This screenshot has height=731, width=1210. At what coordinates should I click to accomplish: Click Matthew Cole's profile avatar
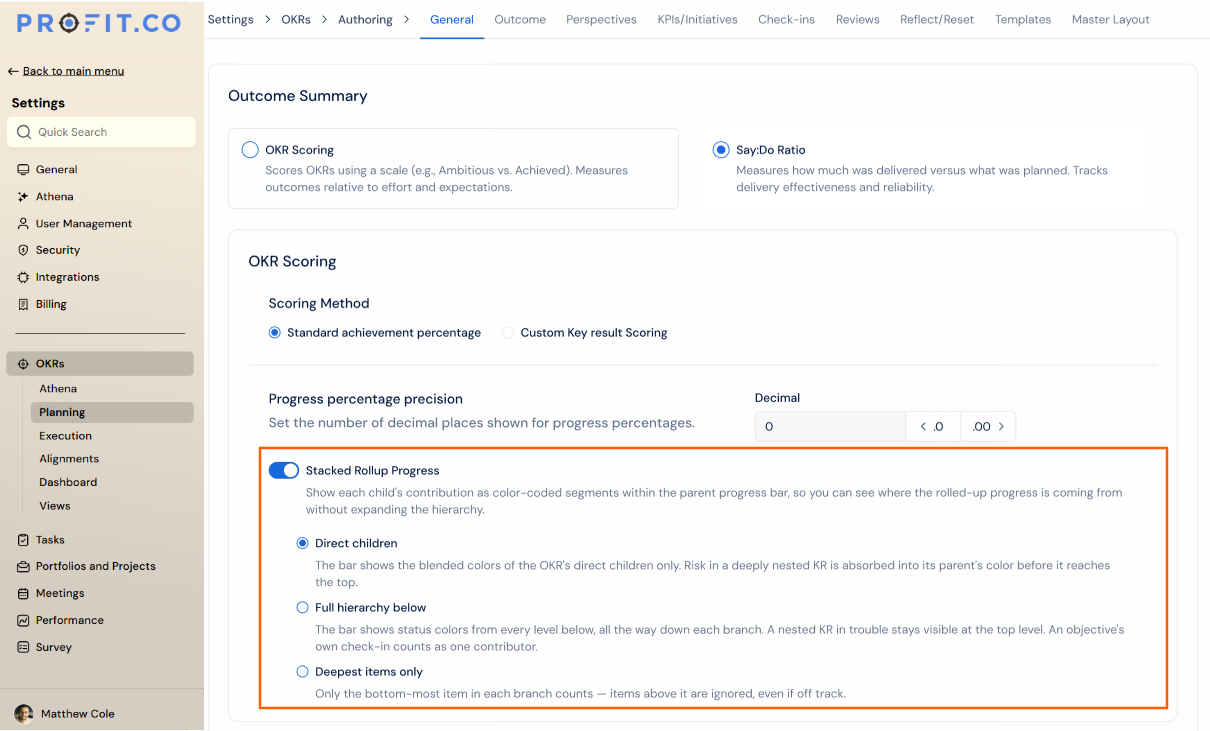tap(24, 714)
